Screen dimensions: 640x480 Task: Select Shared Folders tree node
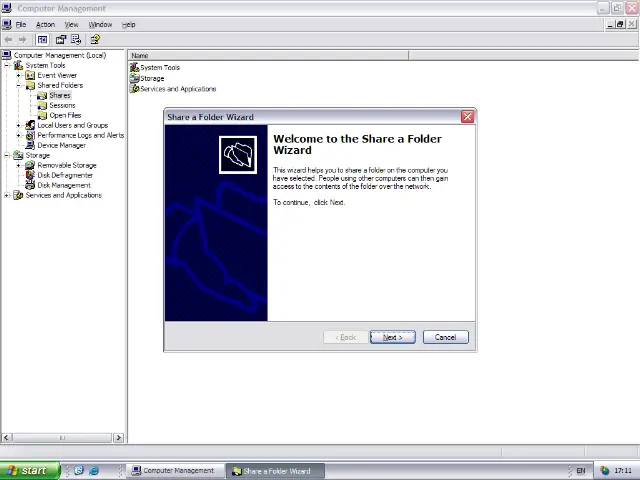[60, 85]
